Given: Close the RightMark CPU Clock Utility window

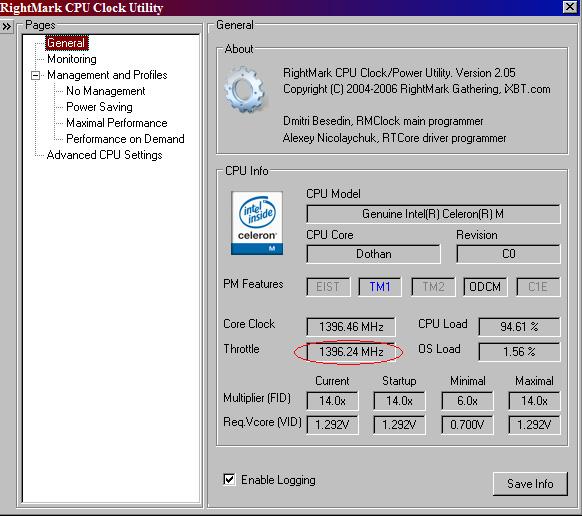Looking at the screenshot, I should [x=570, y=7].
